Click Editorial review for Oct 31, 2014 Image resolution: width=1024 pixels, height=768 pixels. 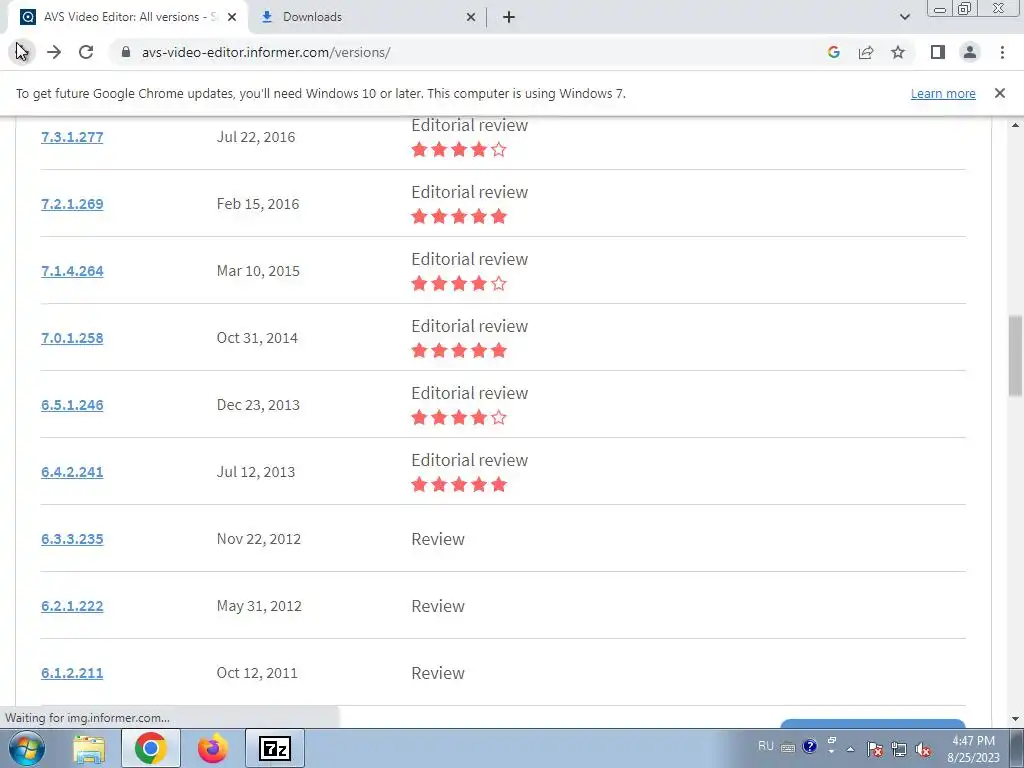point(470,326)
